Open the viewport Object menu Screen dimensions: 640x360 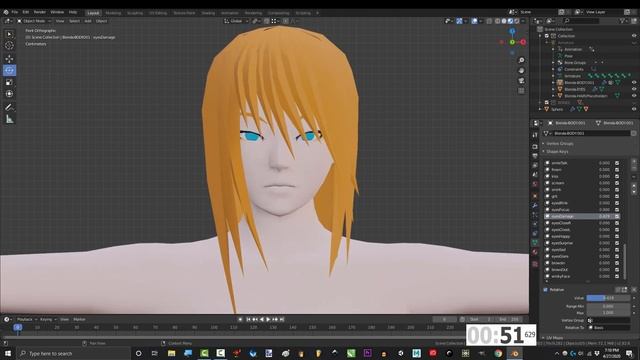coord(101,21)
